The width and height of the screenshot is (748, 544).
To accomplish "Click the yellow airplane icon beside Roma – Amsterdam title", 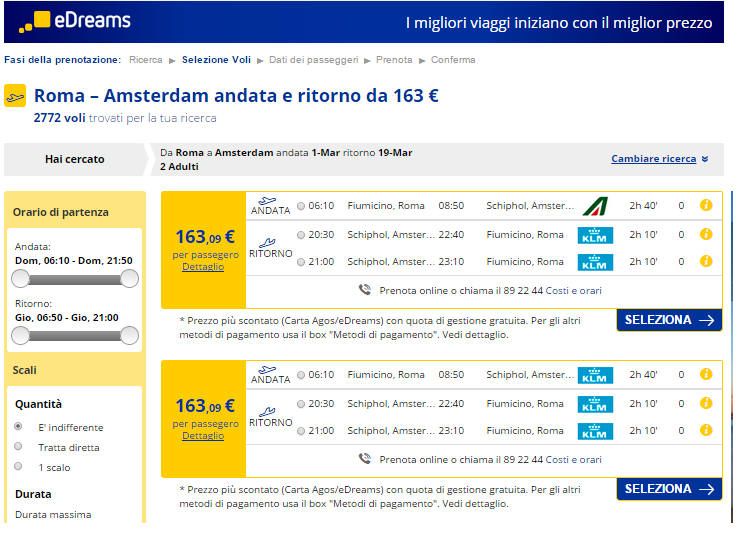I will click(x=15, y=96).
